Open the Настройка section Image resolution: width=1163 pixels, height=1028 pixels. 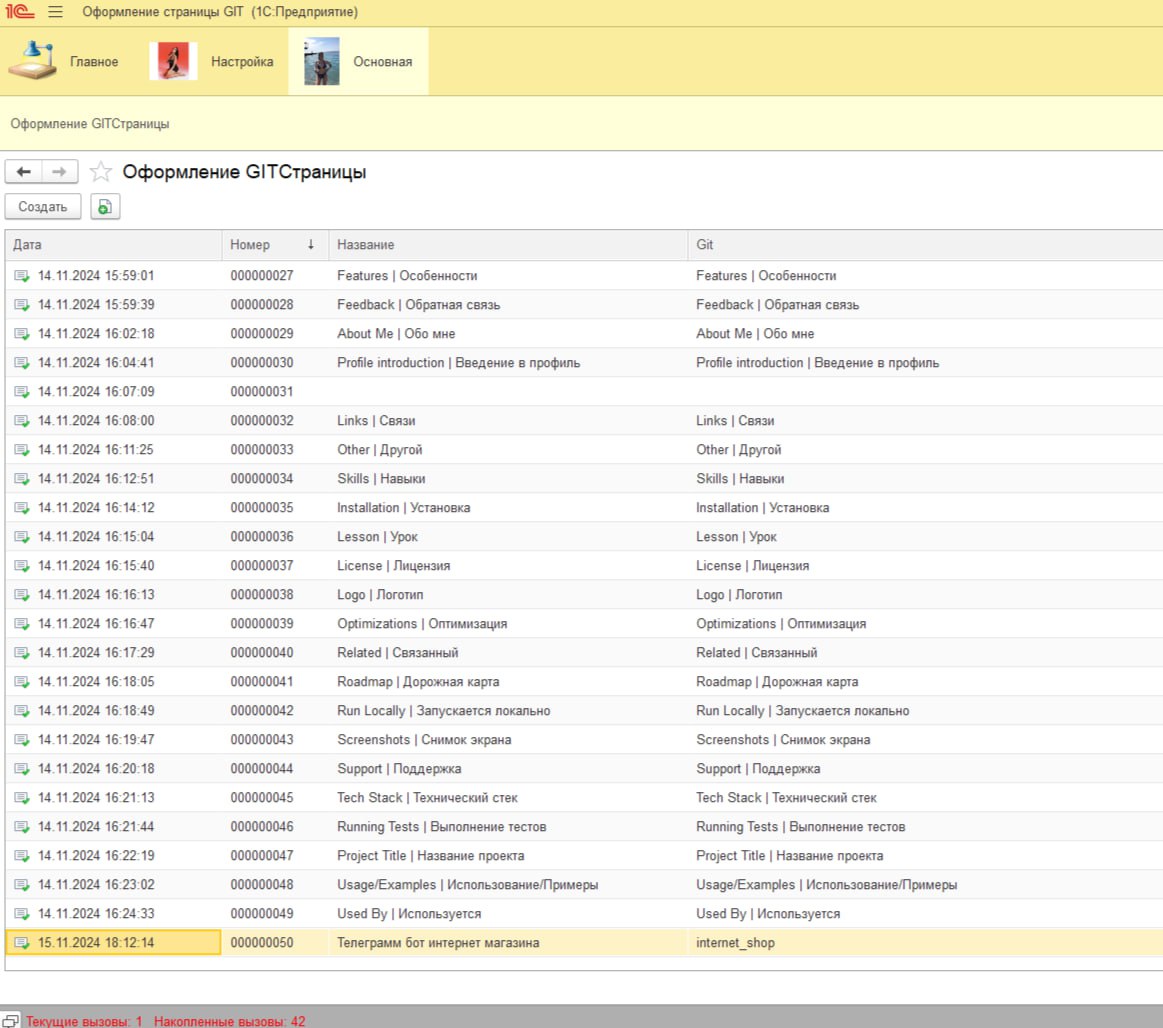(x=212, y=62)
